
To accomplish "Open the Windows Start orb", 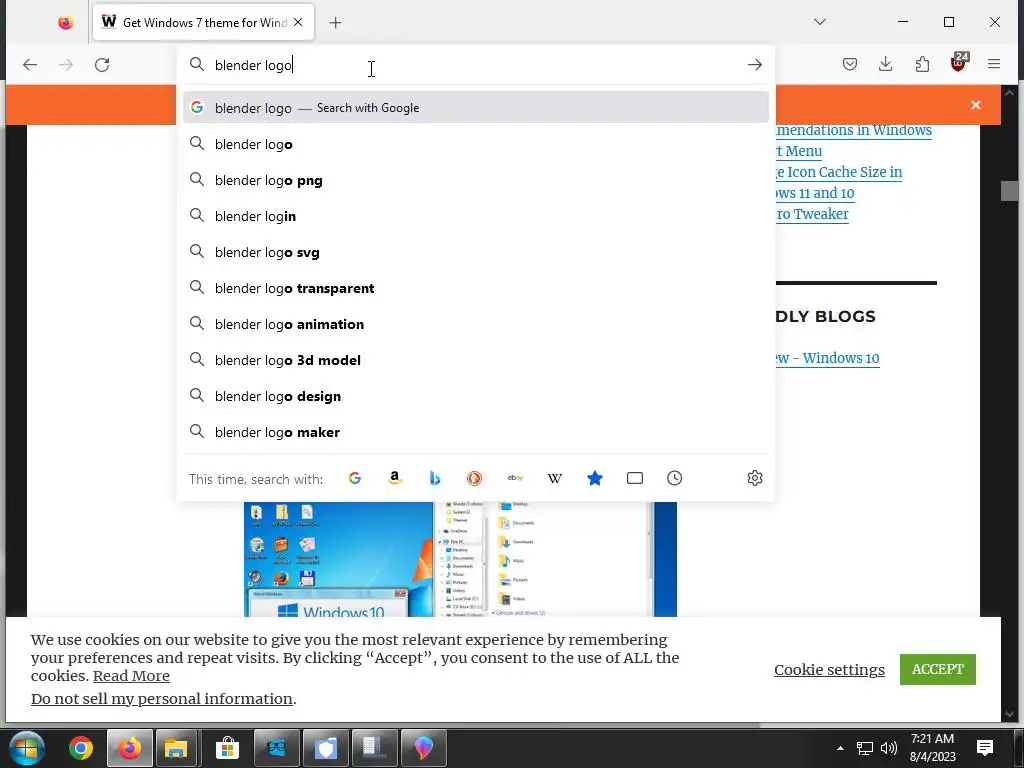I will 27,748.
